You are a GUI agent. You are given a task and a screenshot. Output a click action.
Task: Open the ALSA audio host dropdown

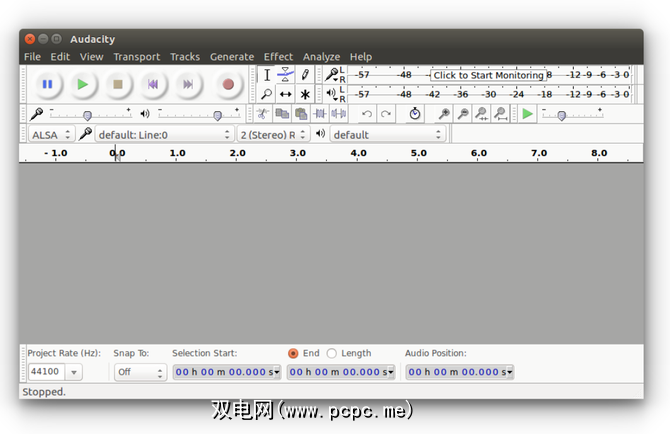pyautogui.click(x=50, y=134)
